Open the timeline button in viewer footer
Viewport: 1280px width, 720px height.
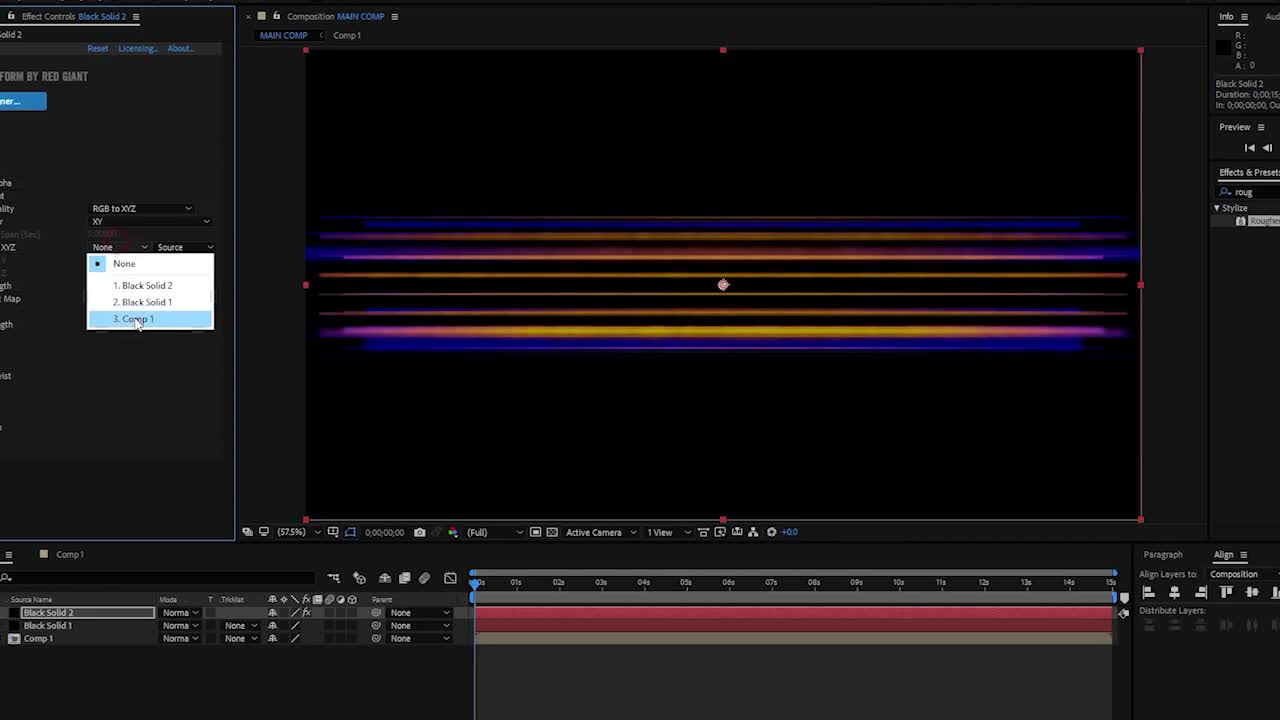pos(736,532)
